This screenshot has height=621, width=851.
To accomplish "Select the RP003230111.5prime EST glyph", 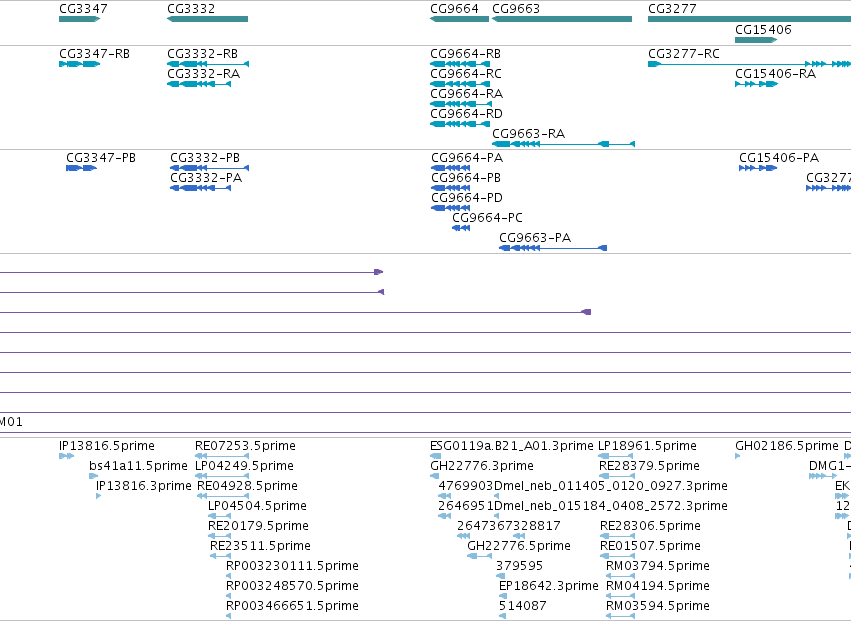I will 228,576.
